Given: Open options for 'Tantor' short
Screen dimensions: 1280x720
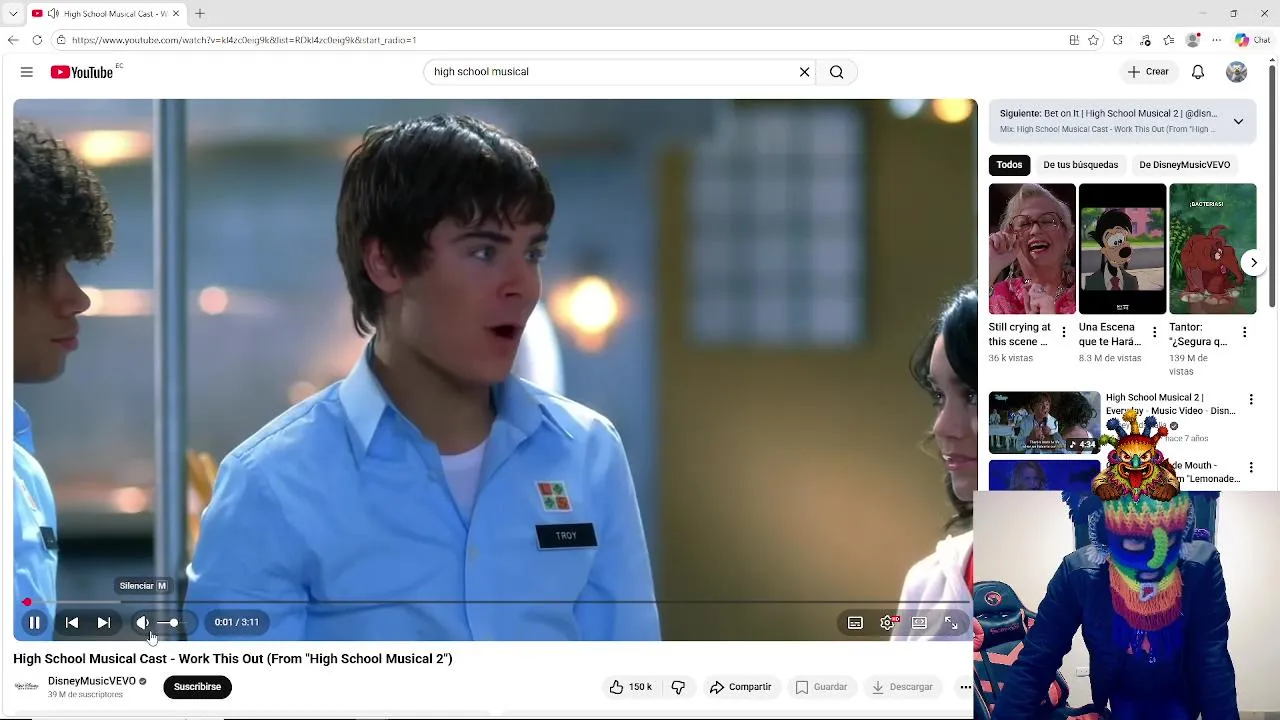Looking at the screenshot, I should tap(1244, 332).
